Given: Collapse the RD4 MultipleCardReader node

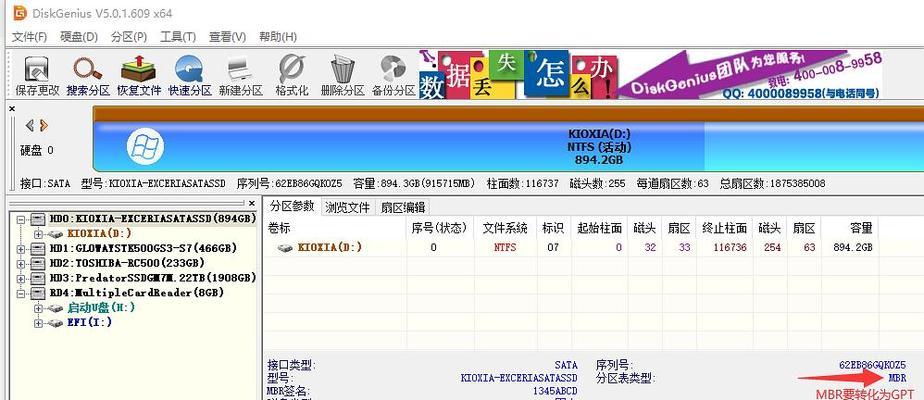Looking at the screenshot, I should pyautogui.click(x=22, y=293).
